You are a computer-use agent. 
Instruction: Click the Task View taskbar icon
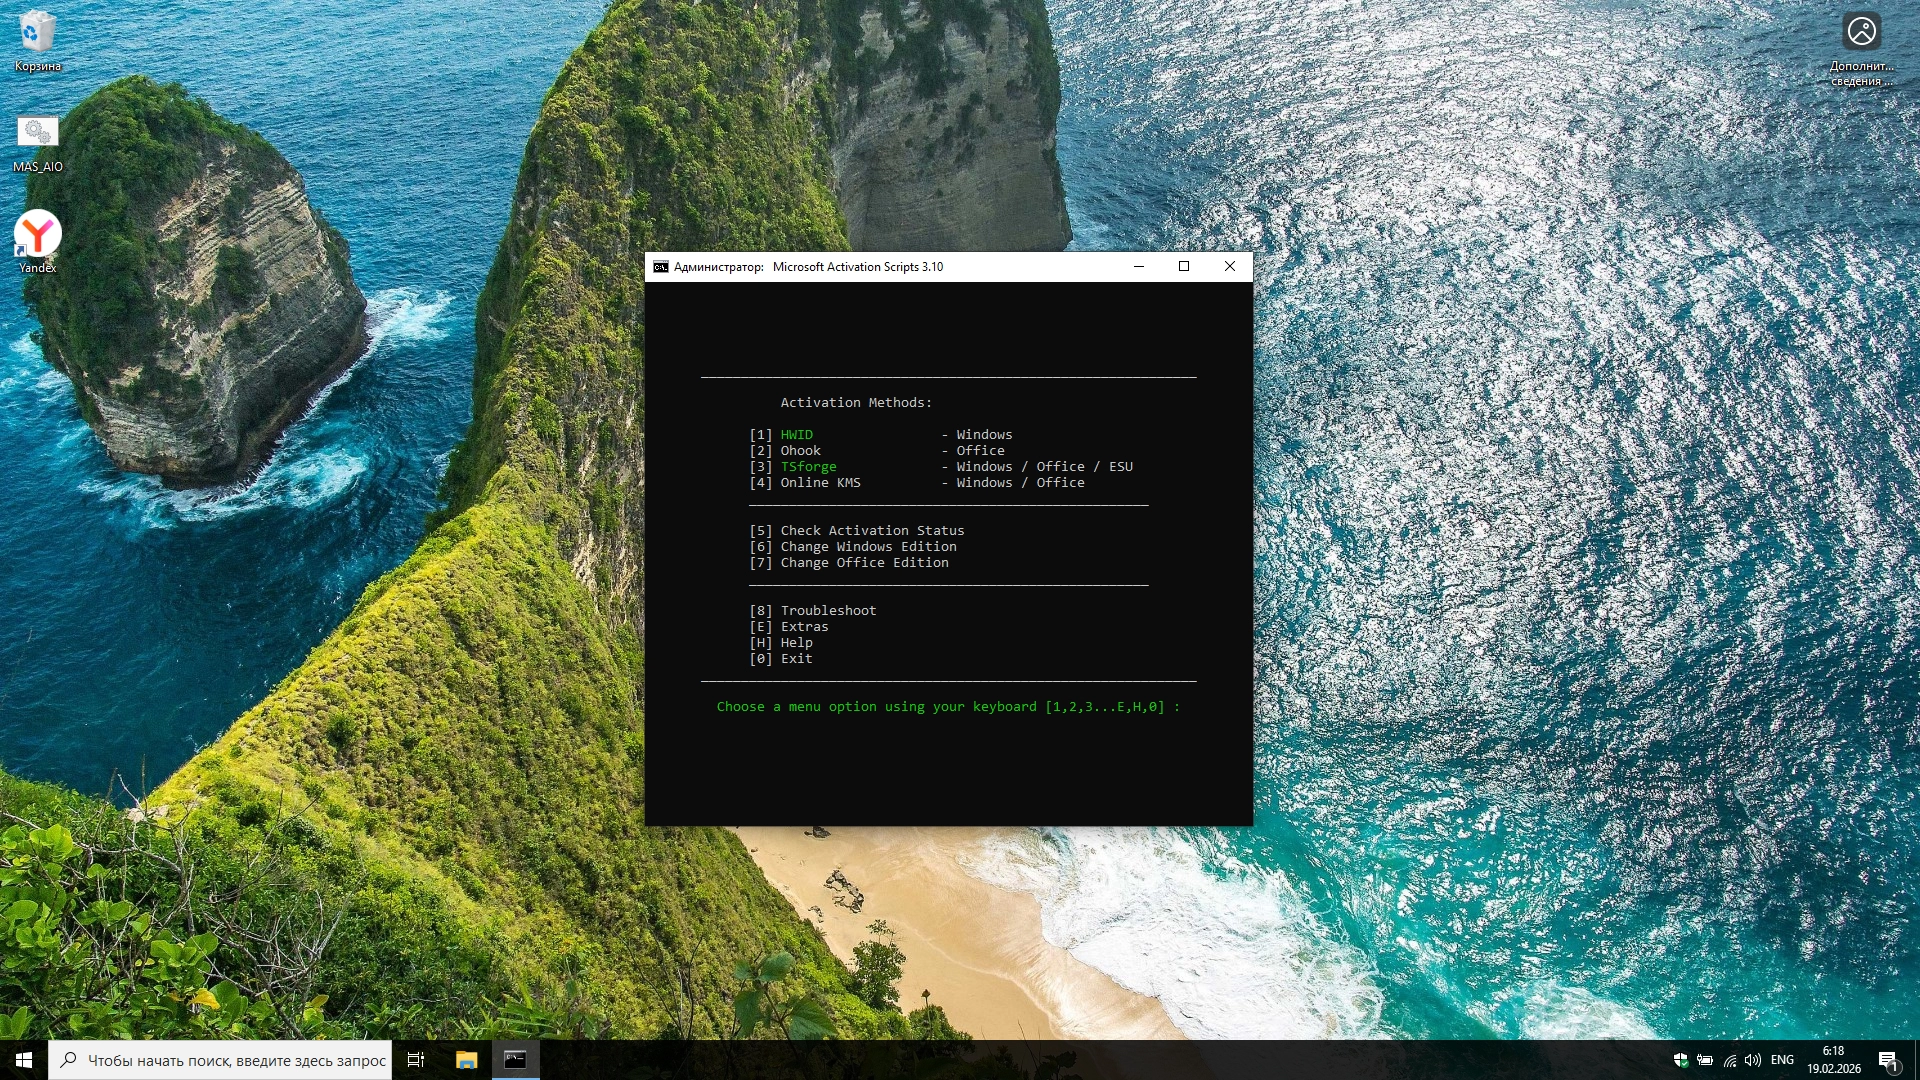point(416,1060)
